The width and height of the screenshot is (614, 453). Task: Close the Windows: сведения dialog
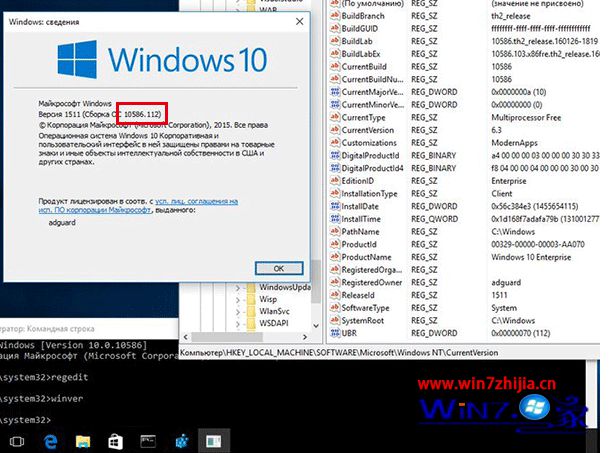300,22
